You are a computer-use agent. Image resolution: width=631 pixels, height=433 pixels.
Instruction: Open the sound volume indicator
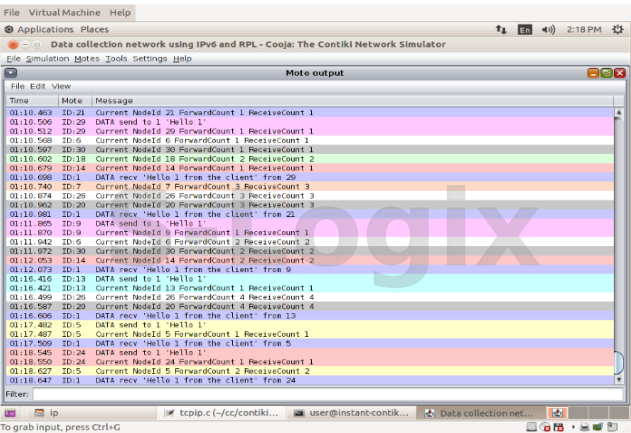point(548,29)
